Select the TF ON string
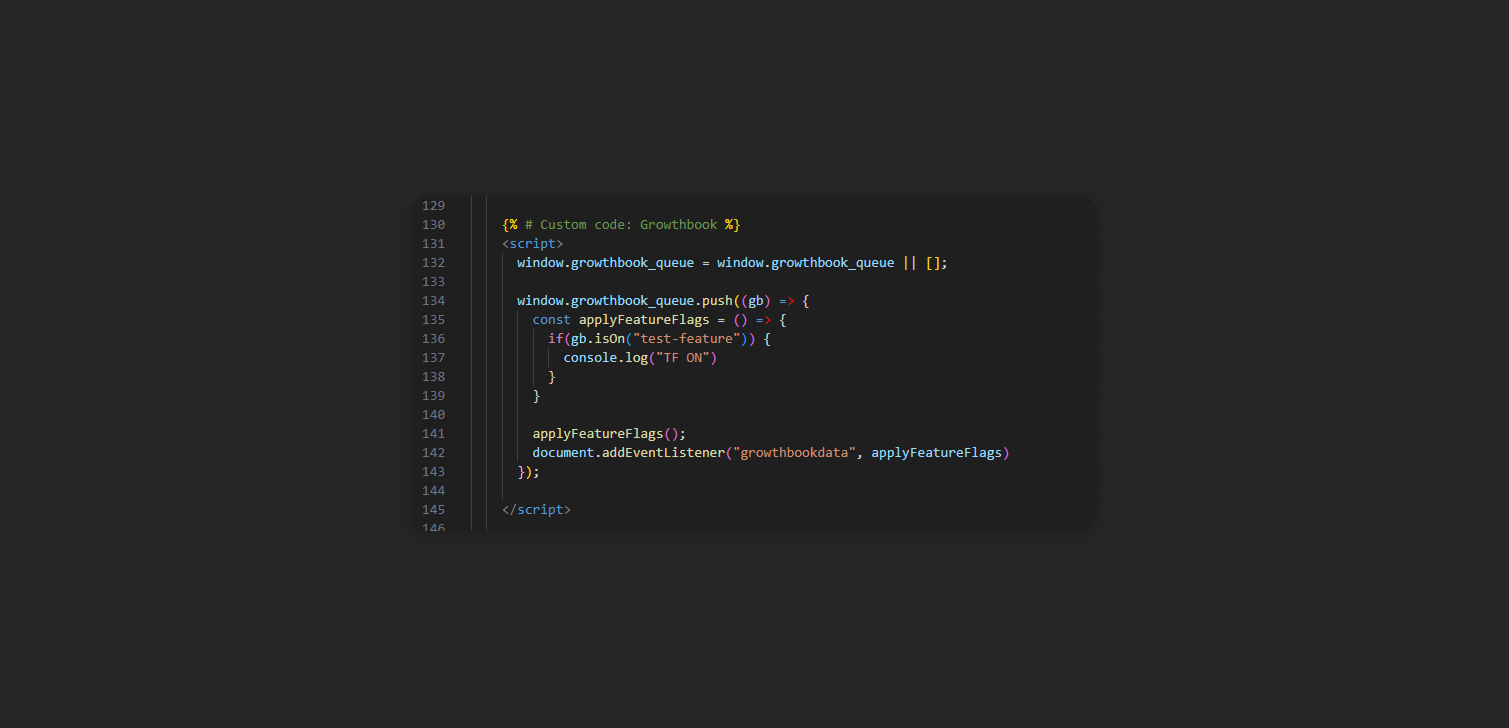This screenshot has width=1509, height=728. (688, 357)
